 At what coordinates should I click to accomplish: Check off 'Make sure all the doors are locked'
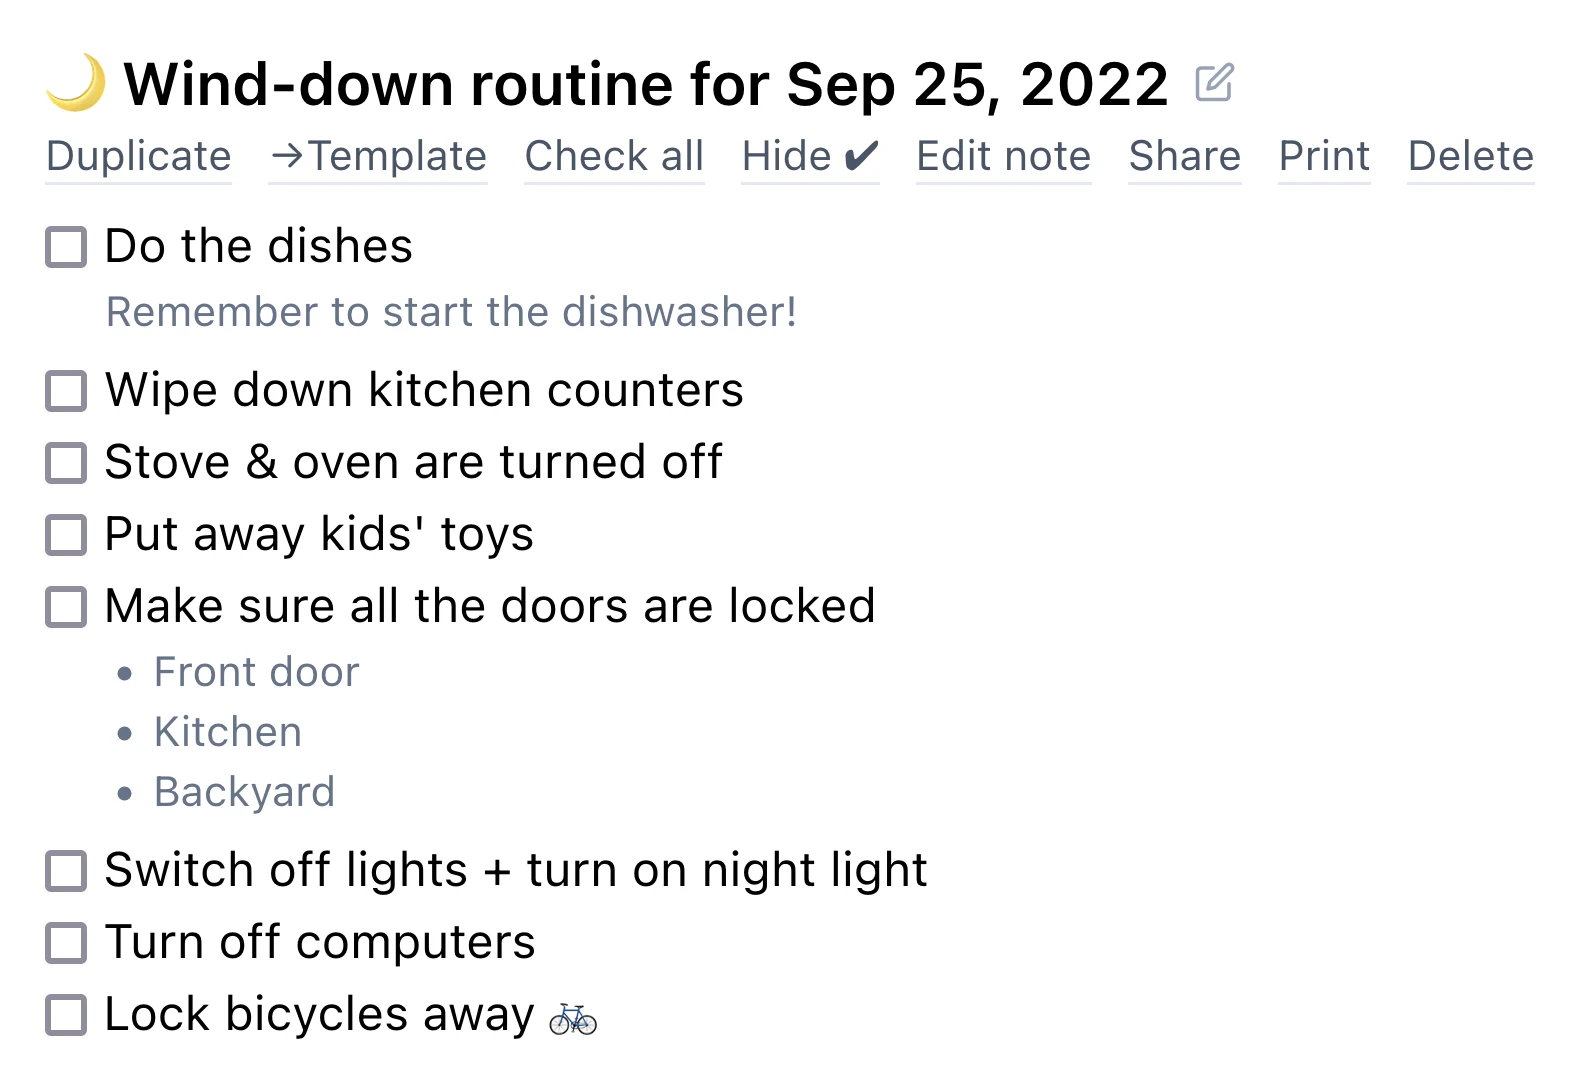click(65, 606)
